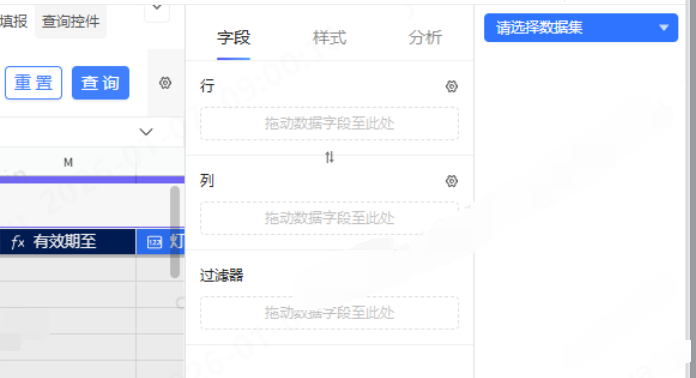This screenshot has width=696, height=378.
Task: Click the 查询 button
Action: coord(100,83)
